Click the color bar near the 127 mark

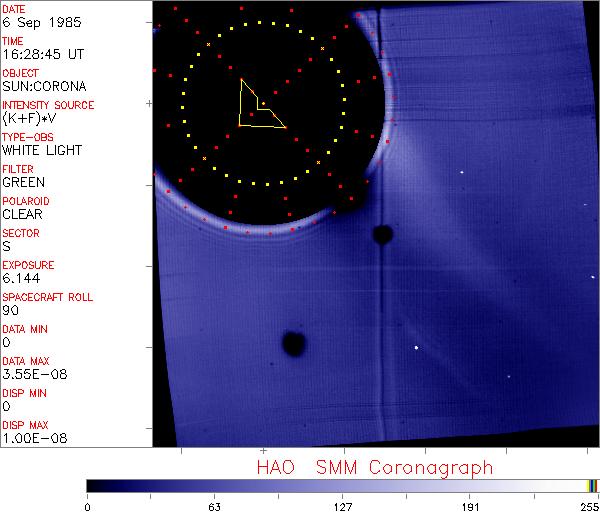pyautogui.click(x=342, y=485)
